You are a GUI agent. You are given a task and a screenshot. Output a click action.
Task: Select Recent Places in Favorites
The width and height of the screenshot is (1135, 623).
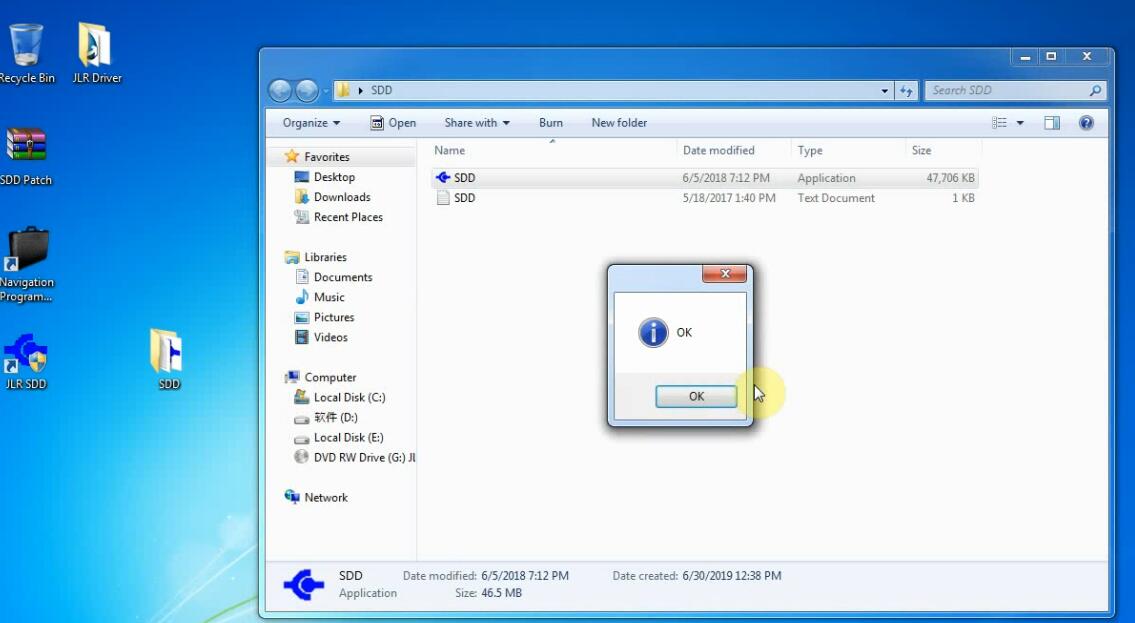point(348,217)
